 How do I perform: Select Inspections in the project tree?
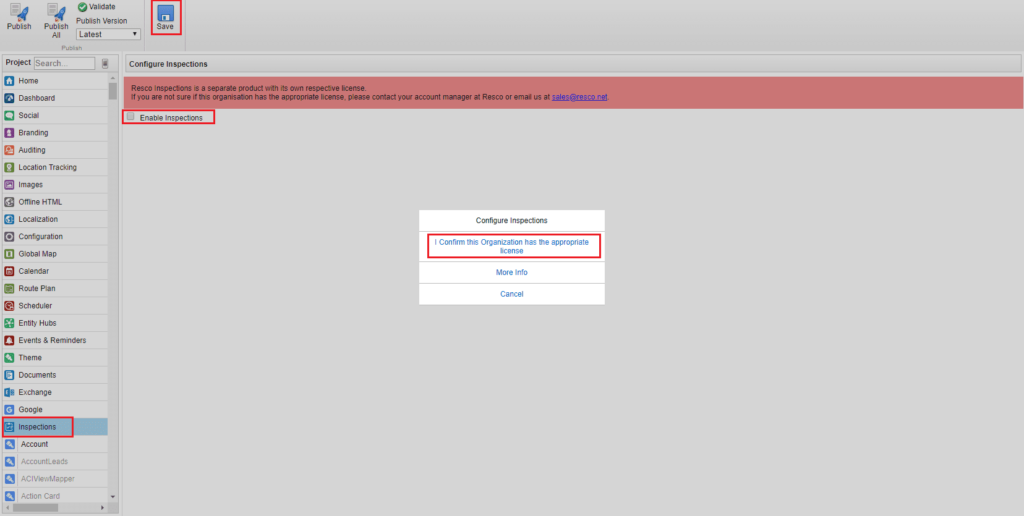(x=38, y=427)
